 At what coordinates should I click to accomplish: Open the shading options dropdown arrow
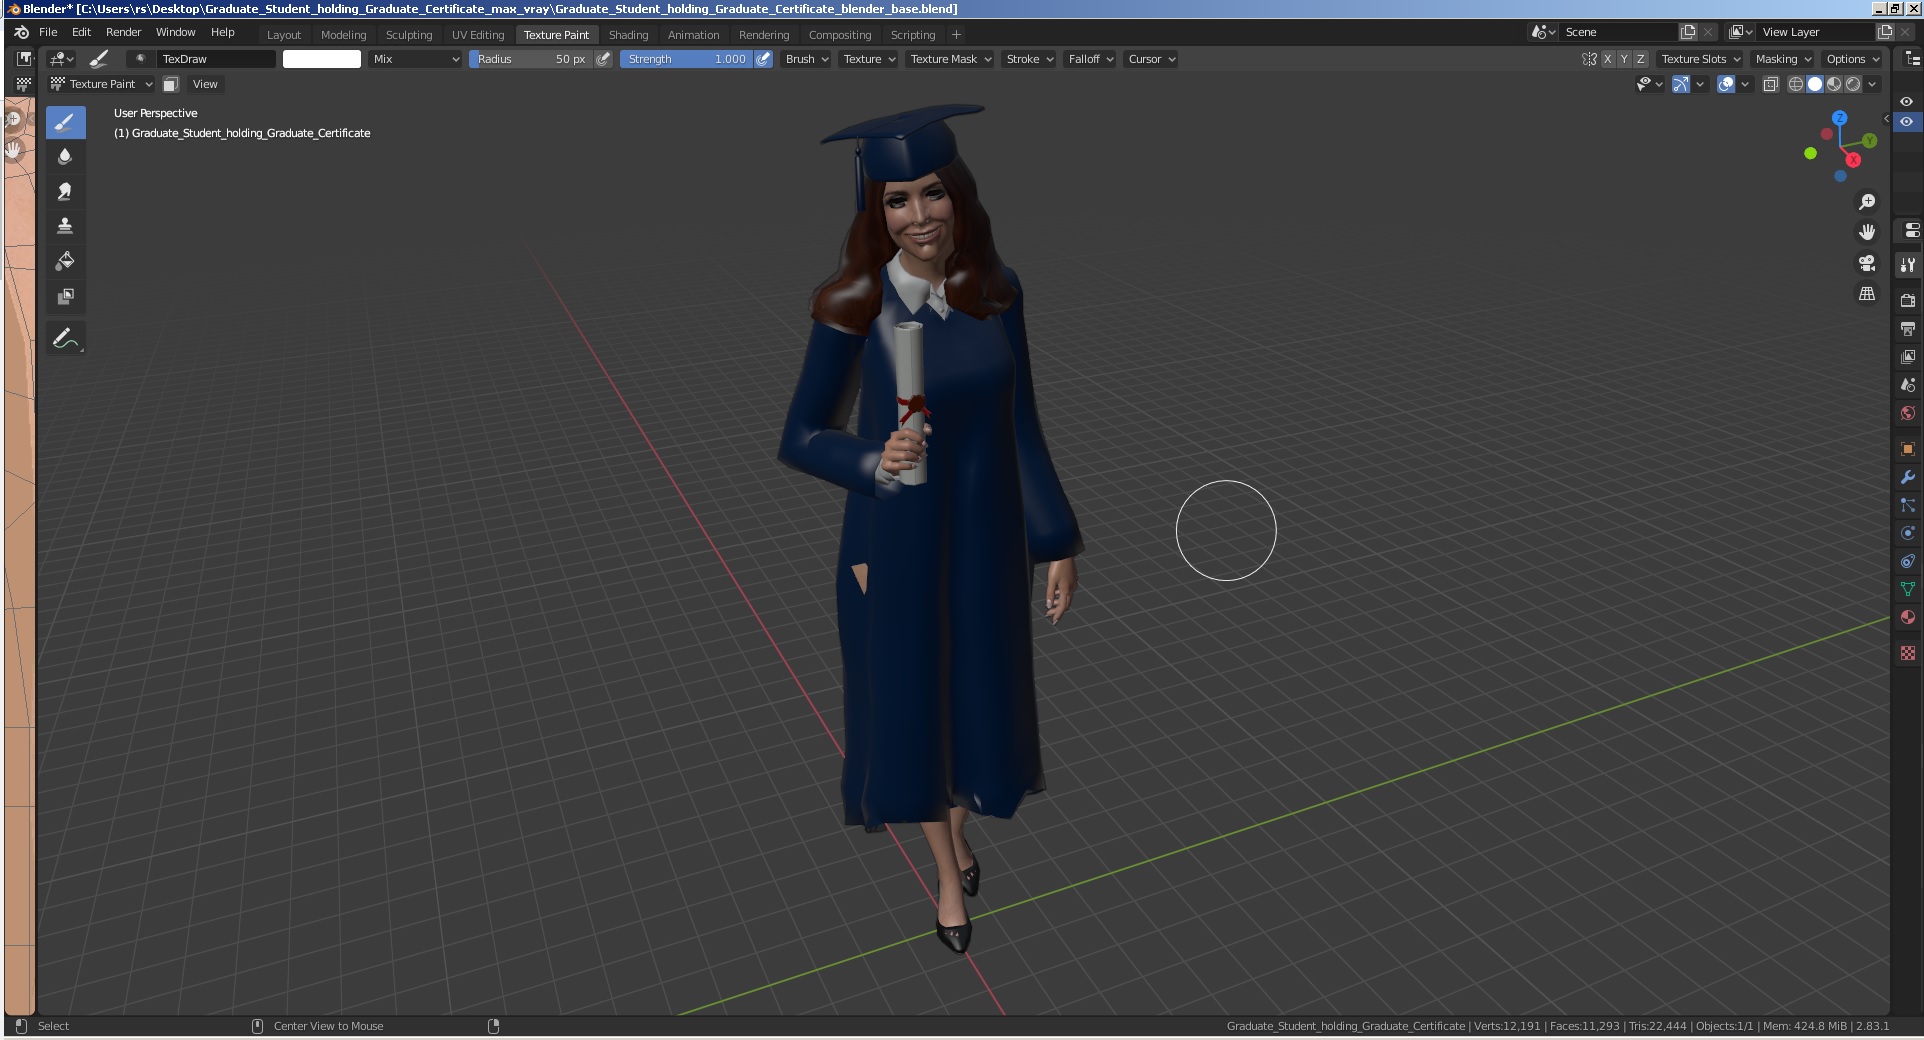[x=1873, y=84]
